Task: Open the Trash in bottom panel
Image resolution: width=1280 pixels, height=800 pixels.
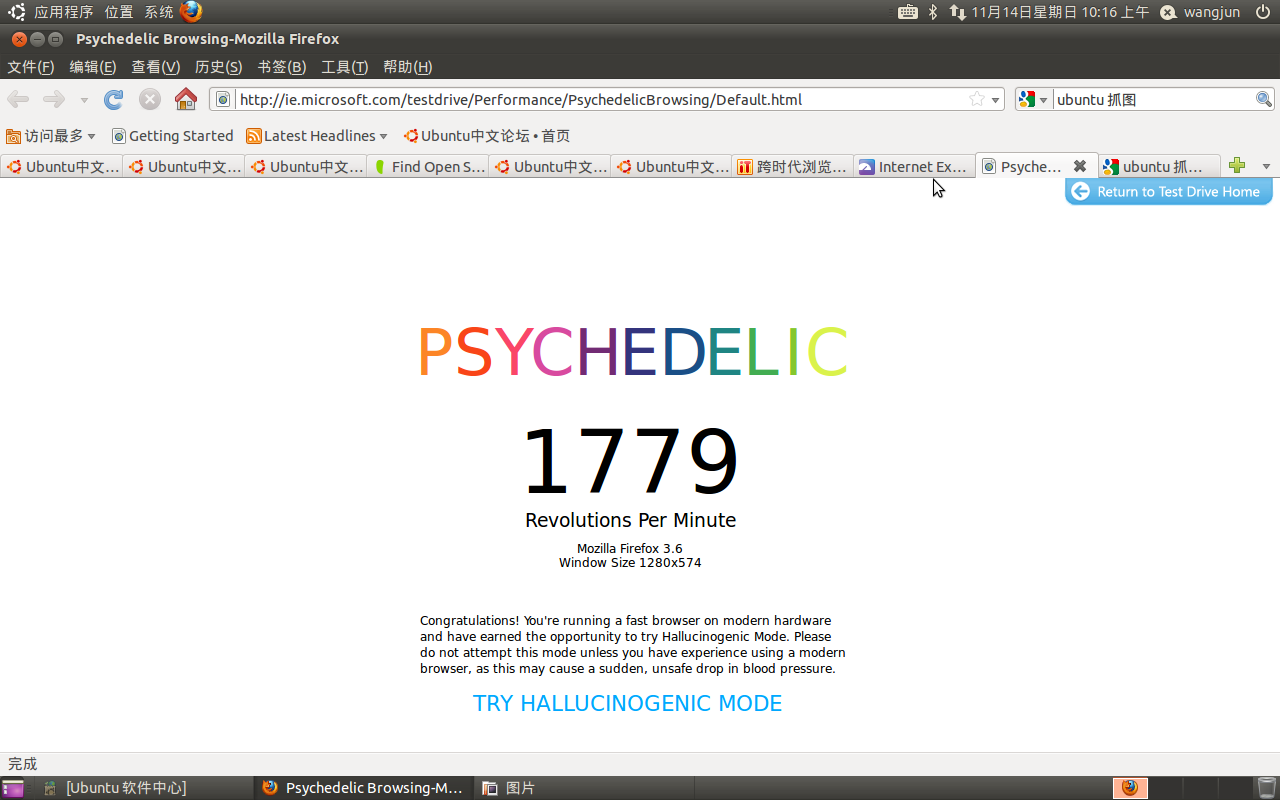Action: click(1266, 788)
